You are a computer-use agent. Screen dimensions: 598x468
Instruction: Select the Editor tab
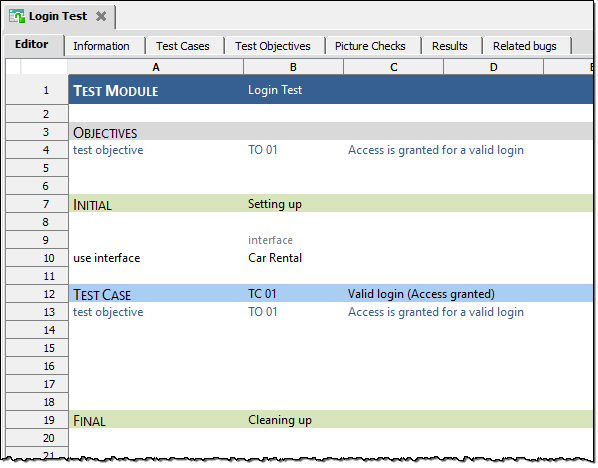click(32, 45)
